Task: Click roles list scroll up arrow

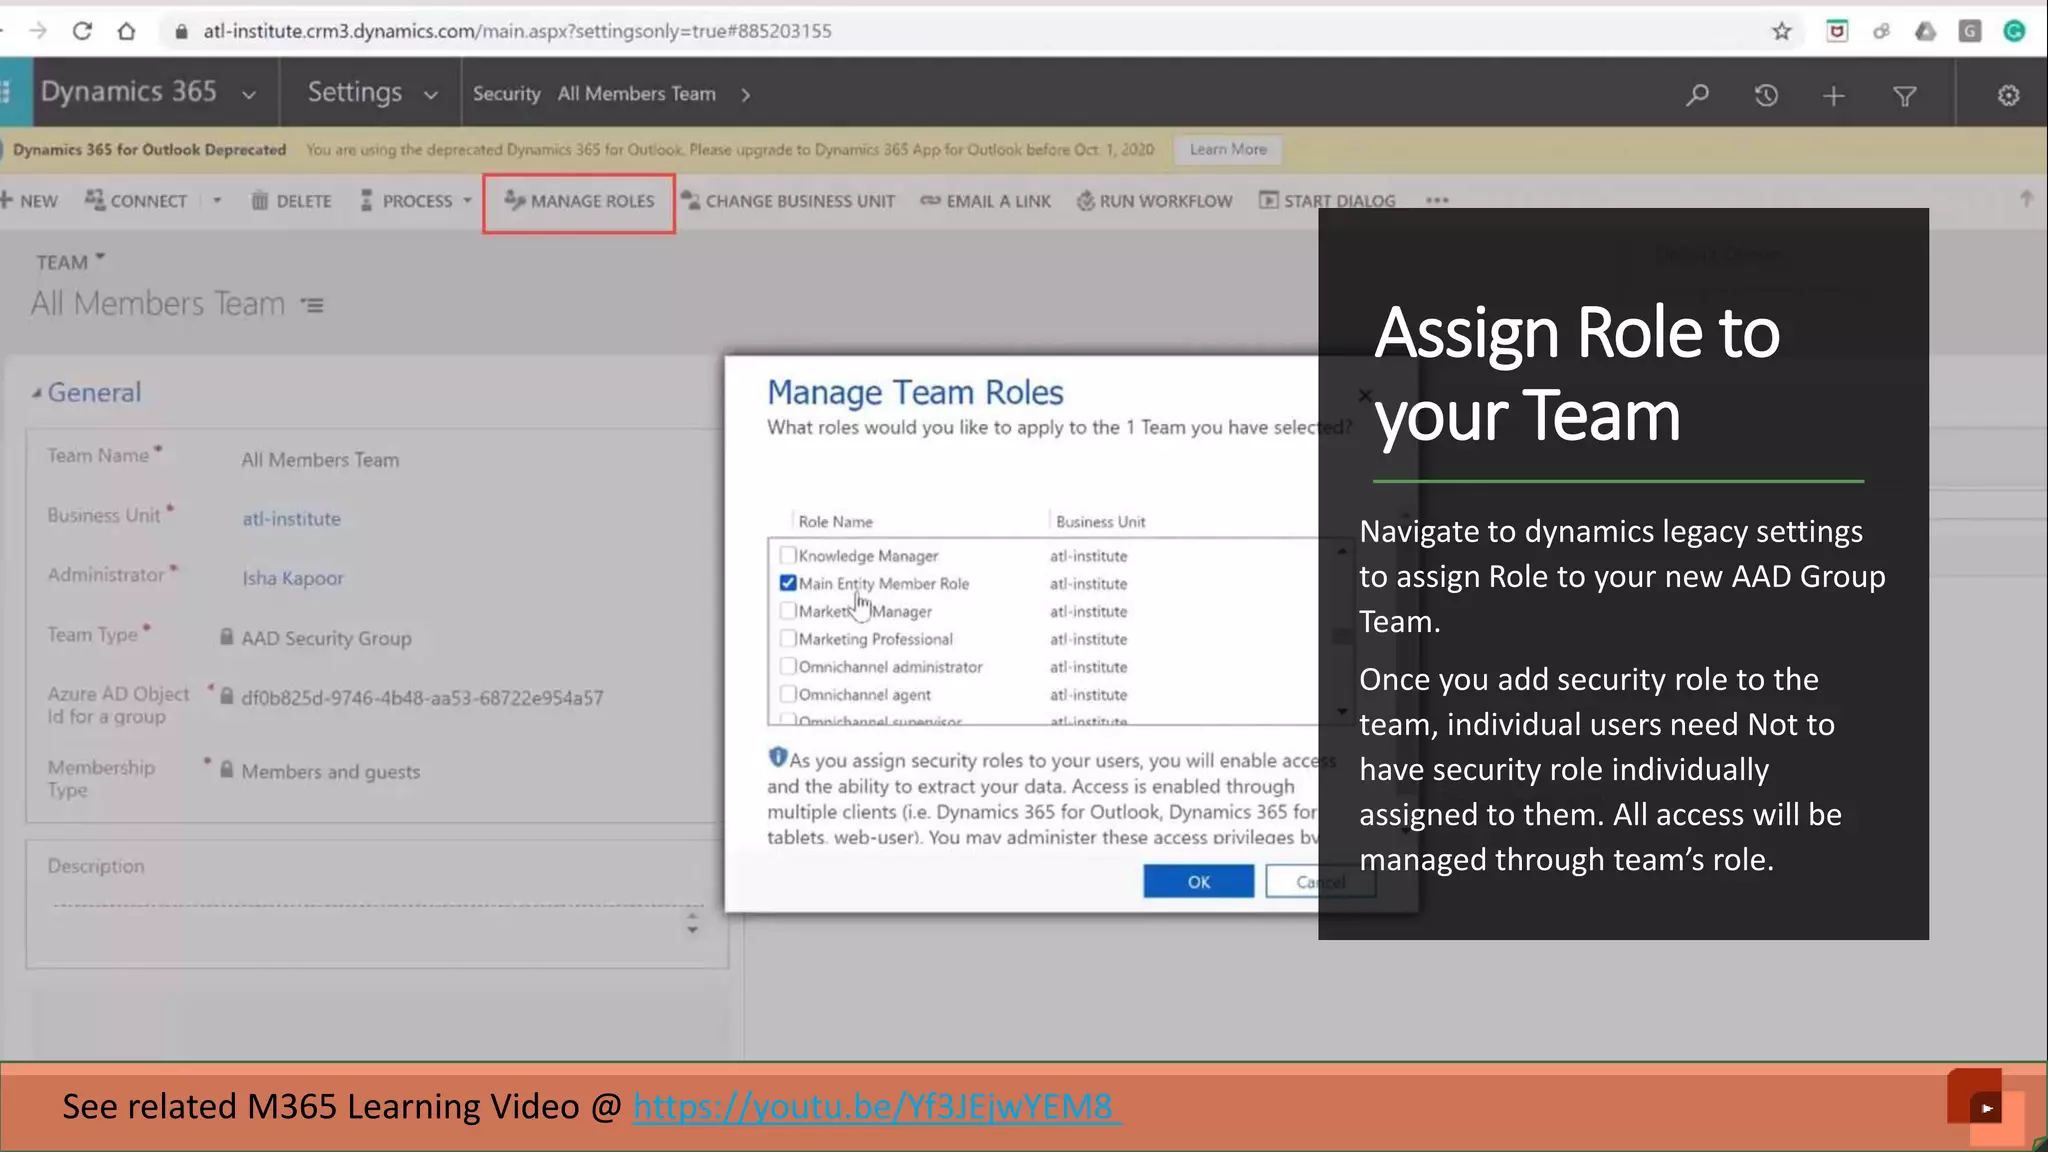Action: (x=1342, y=551)
